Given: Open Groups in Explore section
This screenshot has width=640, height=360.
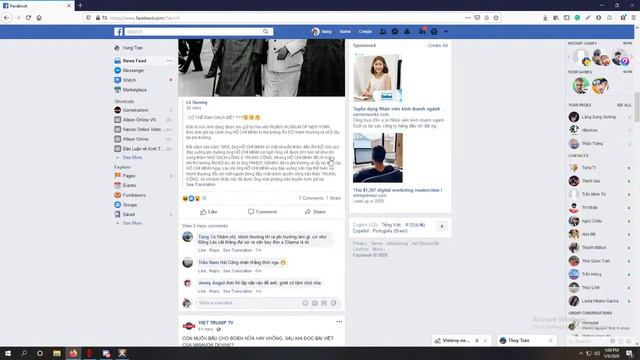Looking at the screenshot, I should (126, 205).
